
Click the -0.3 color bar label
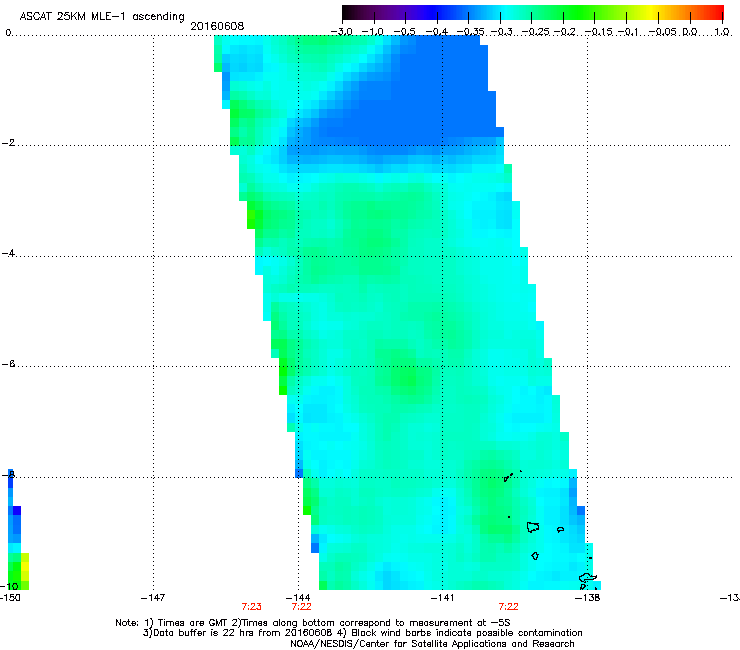pyautogui.click(x=501, y=32)
